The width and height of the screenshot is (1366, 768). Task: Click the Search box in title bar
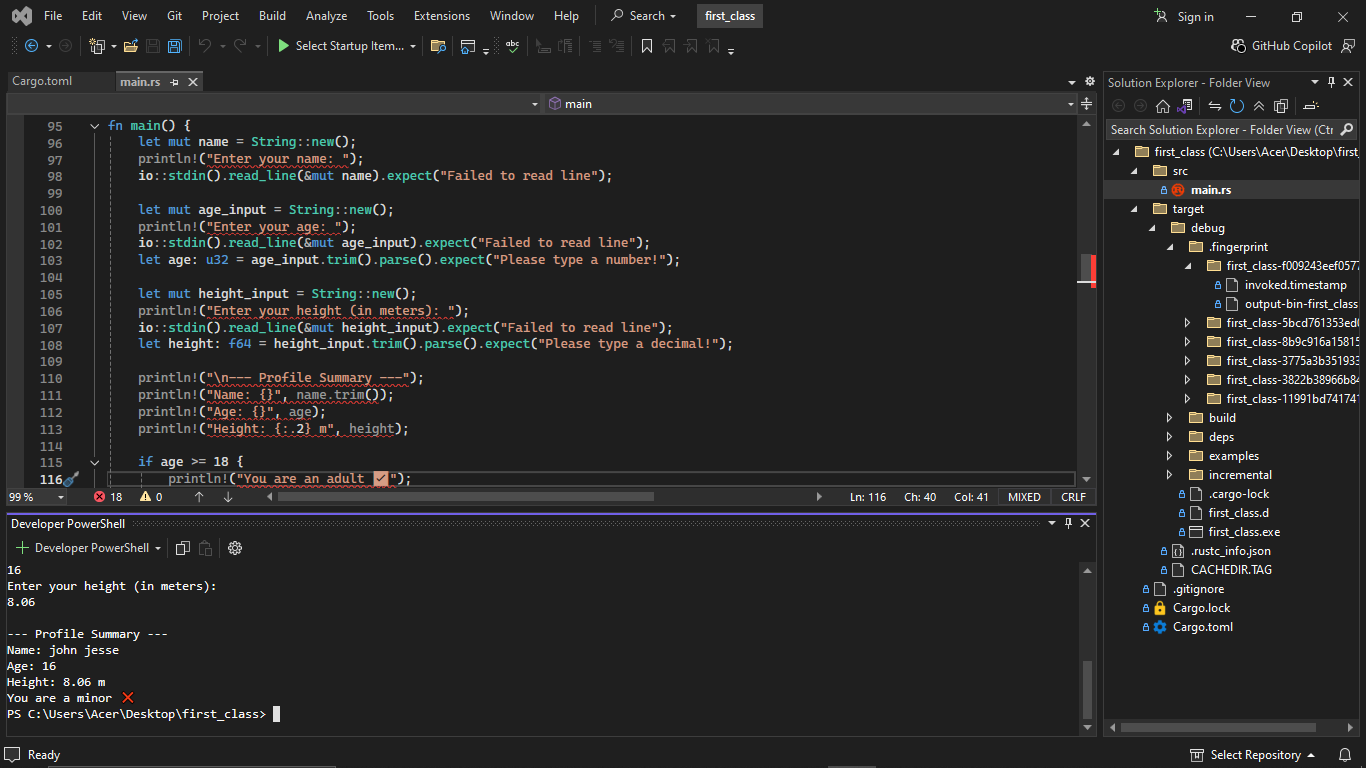coord(645,16)
